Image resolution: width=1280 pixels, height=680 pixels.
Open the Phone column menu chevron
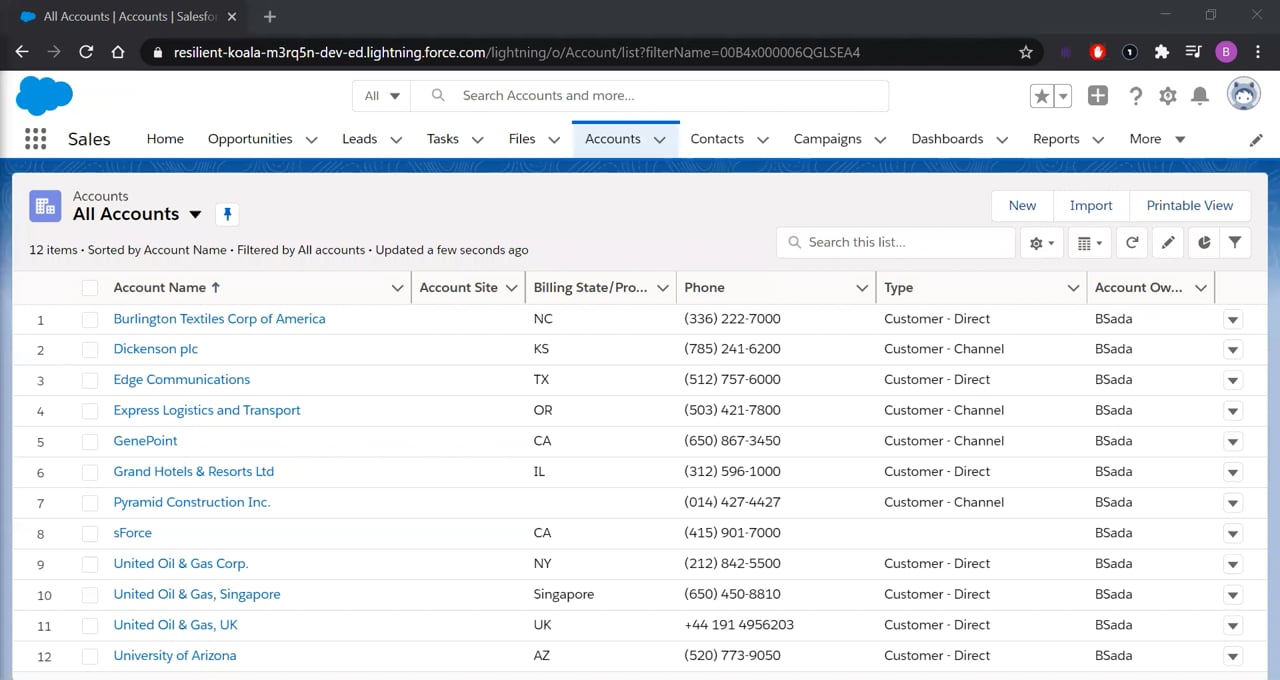[862, 288]
